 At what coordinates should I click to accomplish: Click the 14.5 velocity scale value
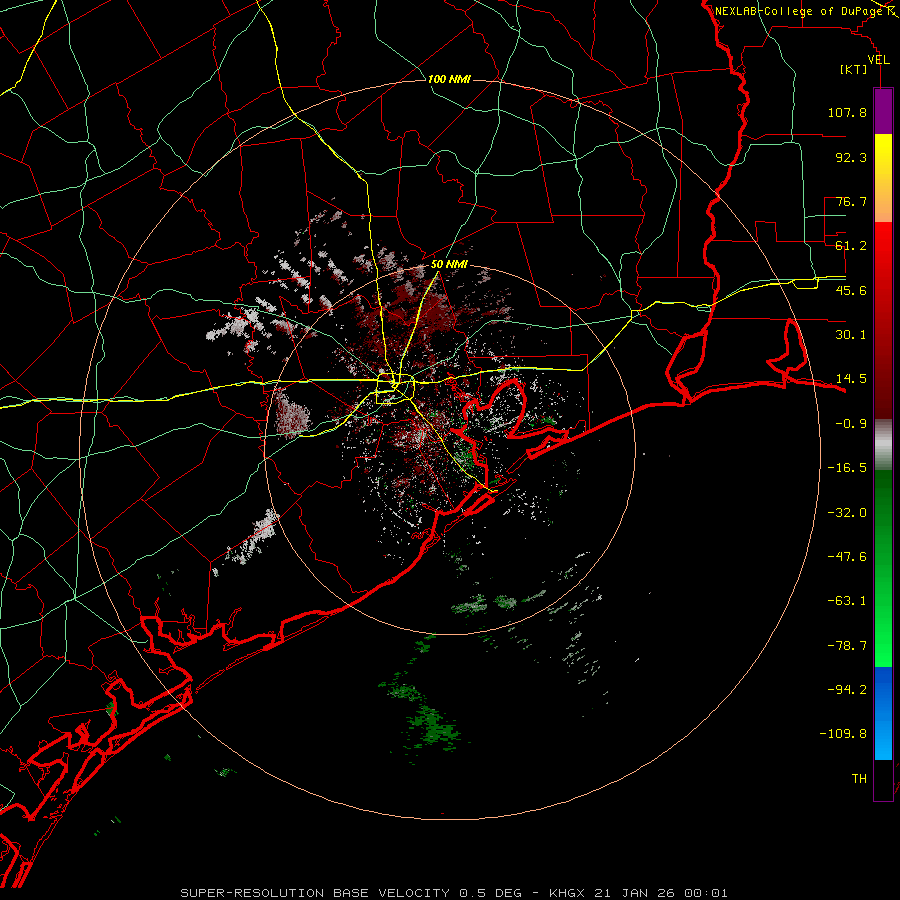click(851, 379)
